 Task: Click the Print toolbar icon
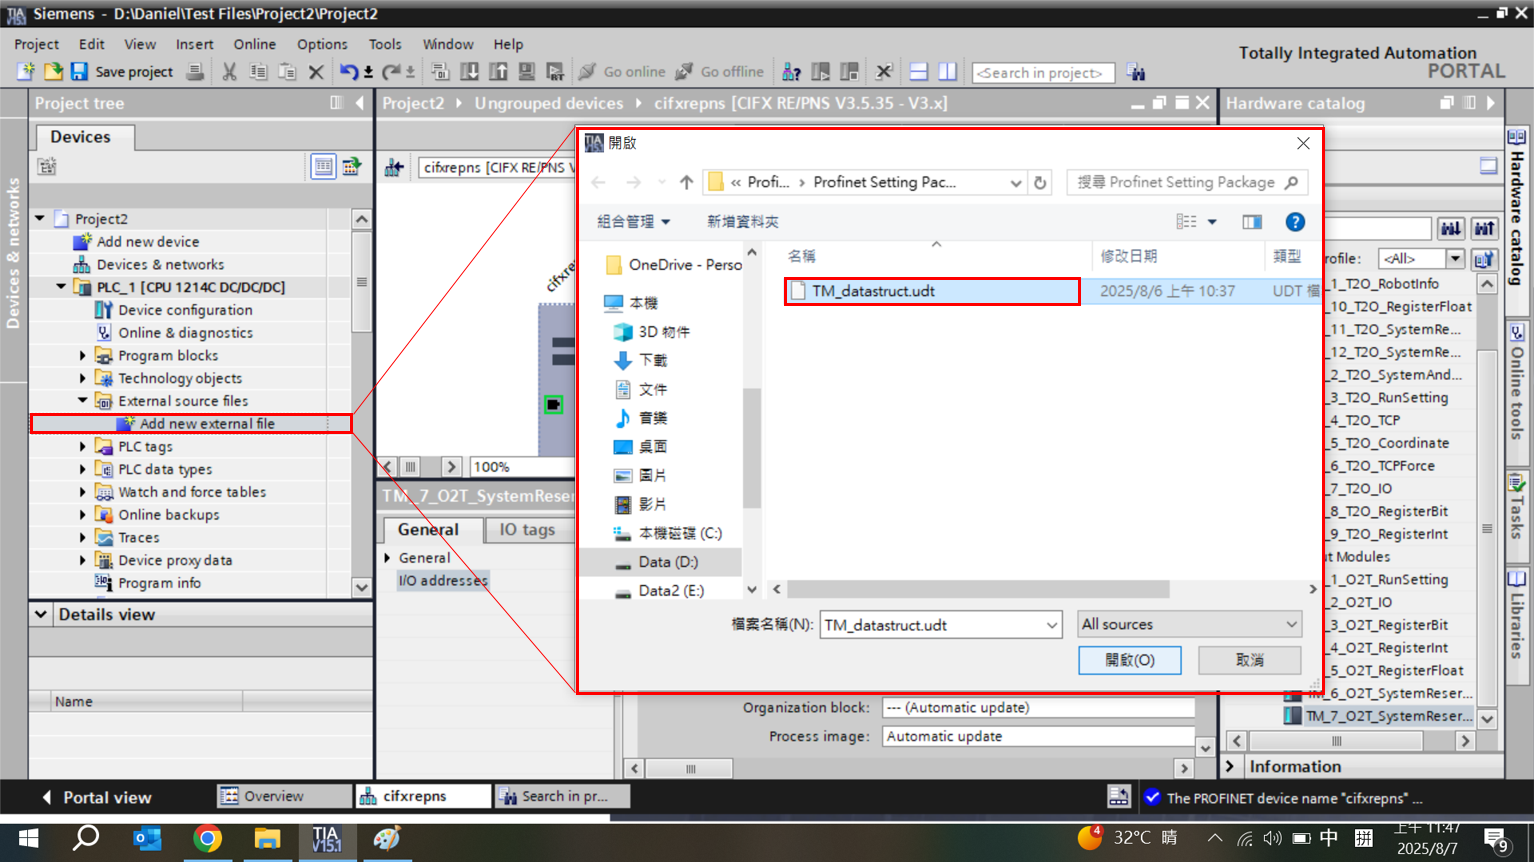[195, 72]
